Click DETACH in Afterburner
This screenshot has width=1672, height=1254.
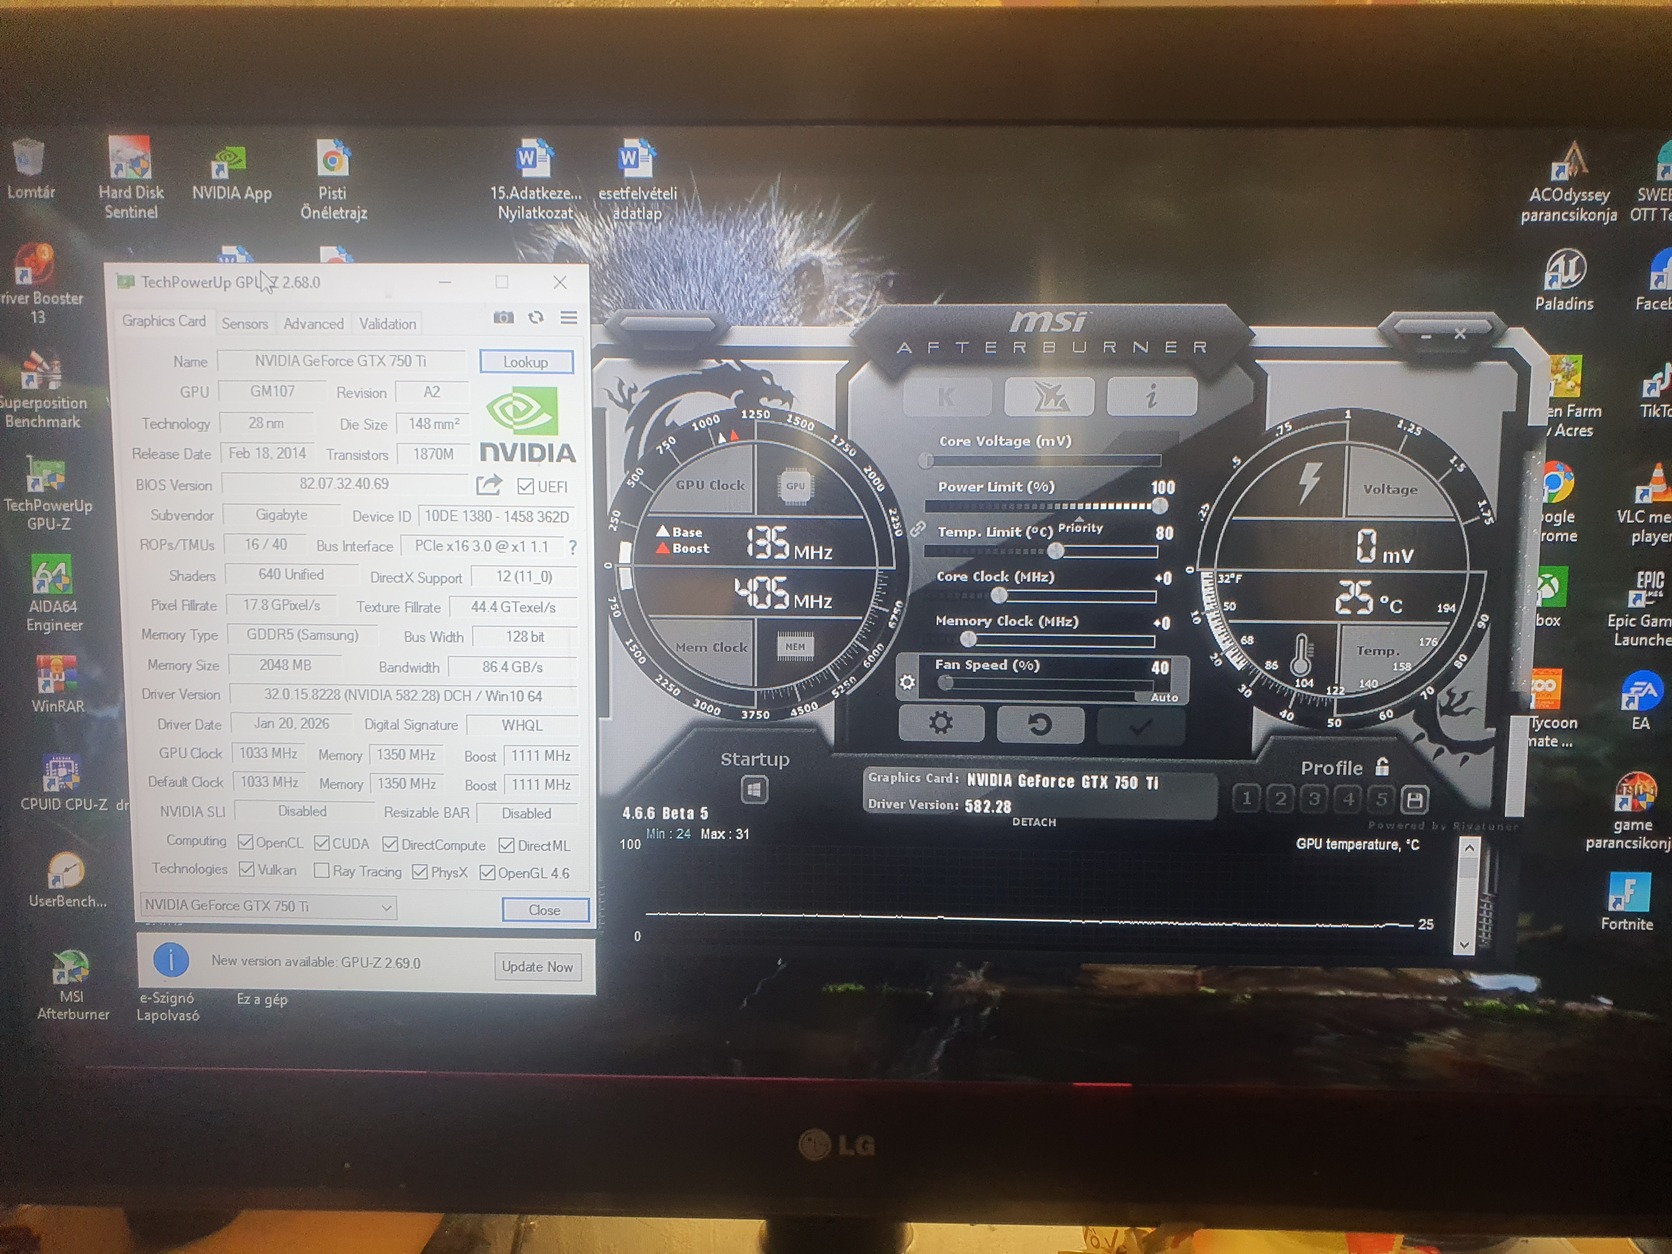[x=1034, y=822]
